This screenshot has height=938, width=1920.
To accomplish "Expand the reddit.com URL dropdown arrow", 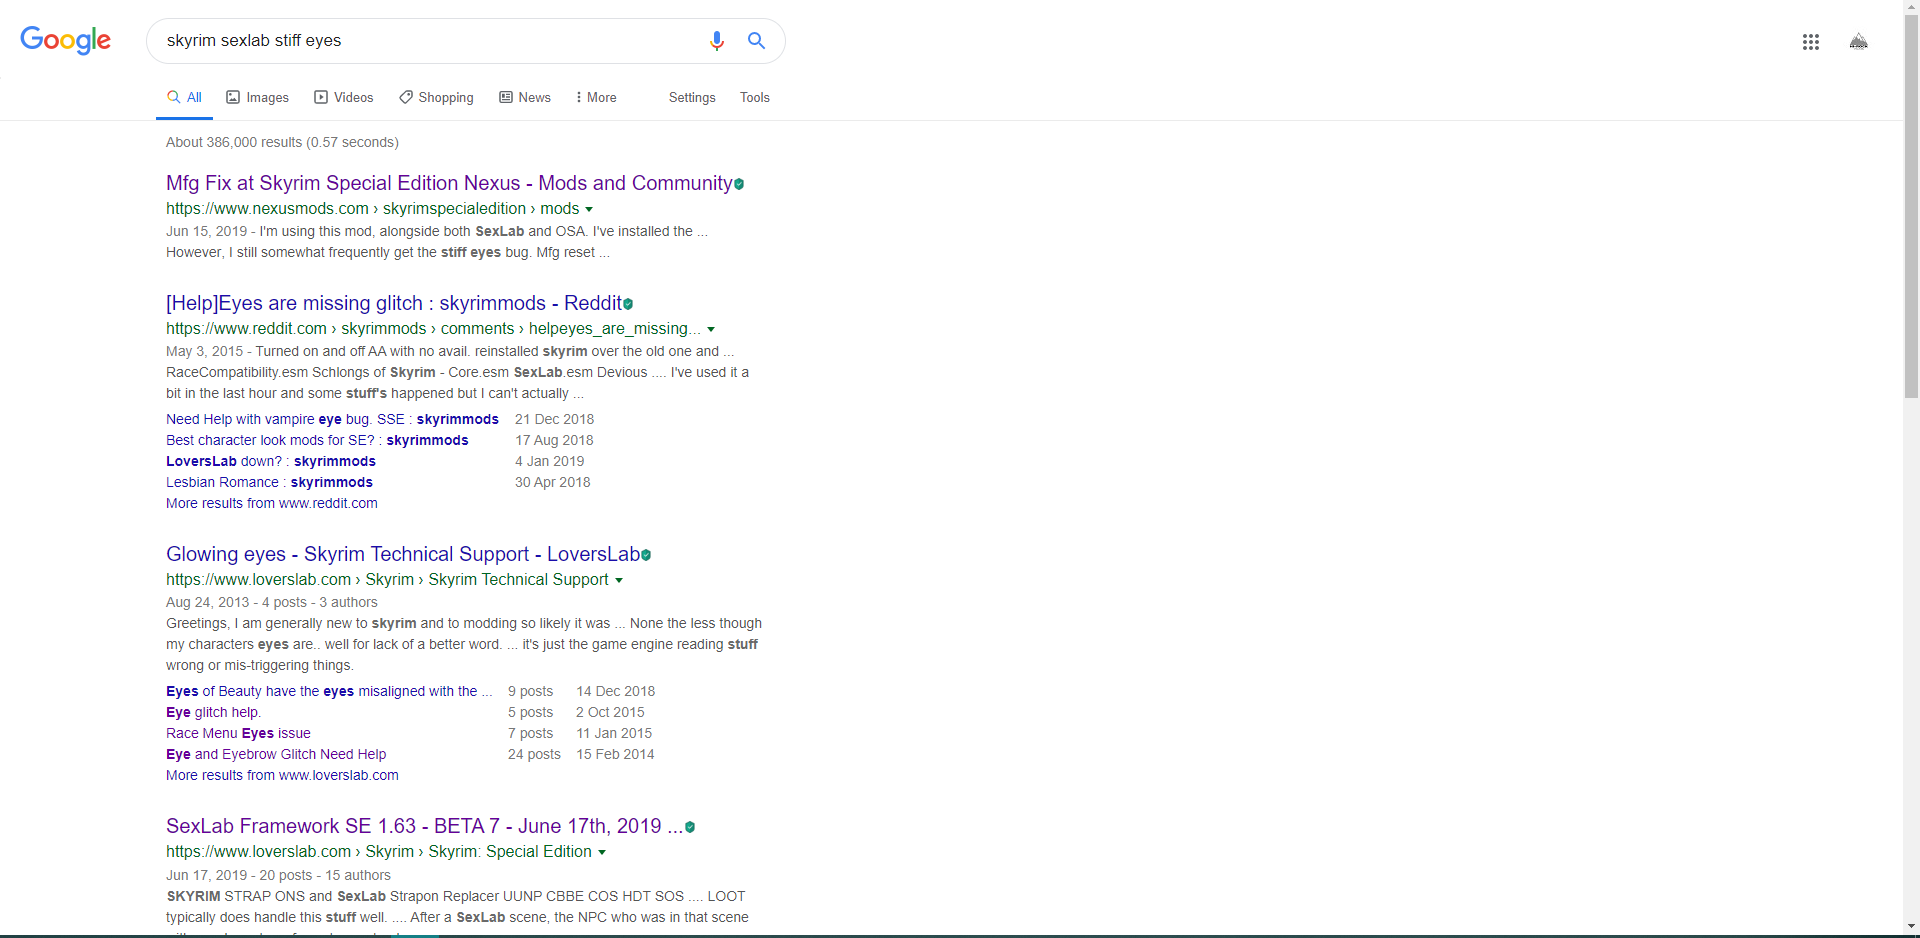I will [711, 330].
